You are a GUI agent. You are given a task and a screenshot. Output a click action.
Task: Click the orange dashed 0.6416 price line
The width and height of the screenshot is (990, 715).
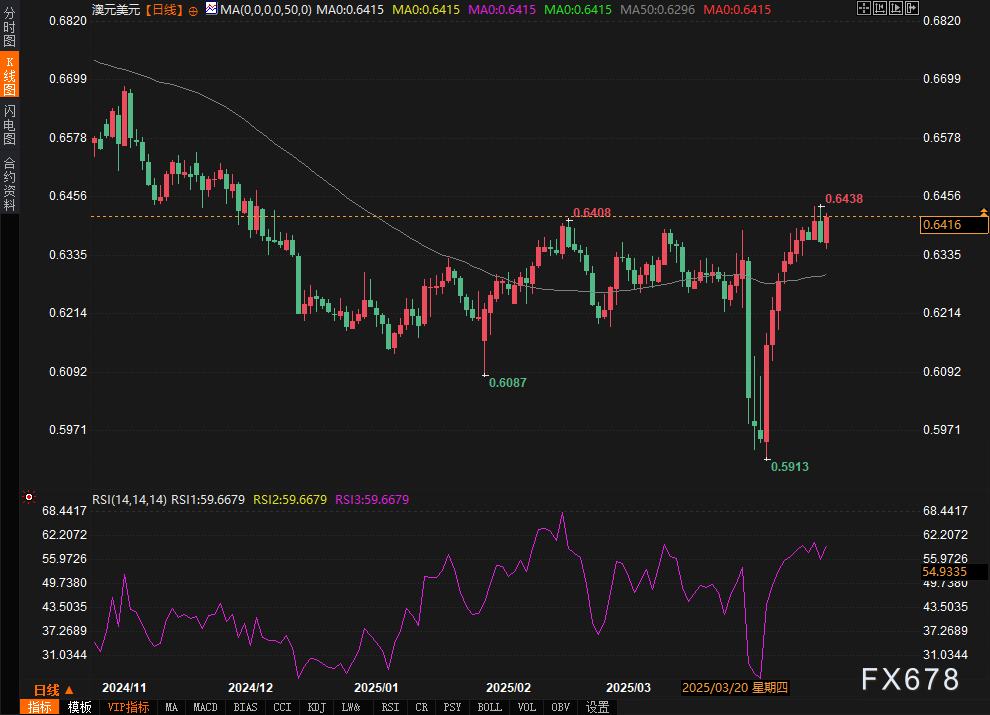point(504,217)
